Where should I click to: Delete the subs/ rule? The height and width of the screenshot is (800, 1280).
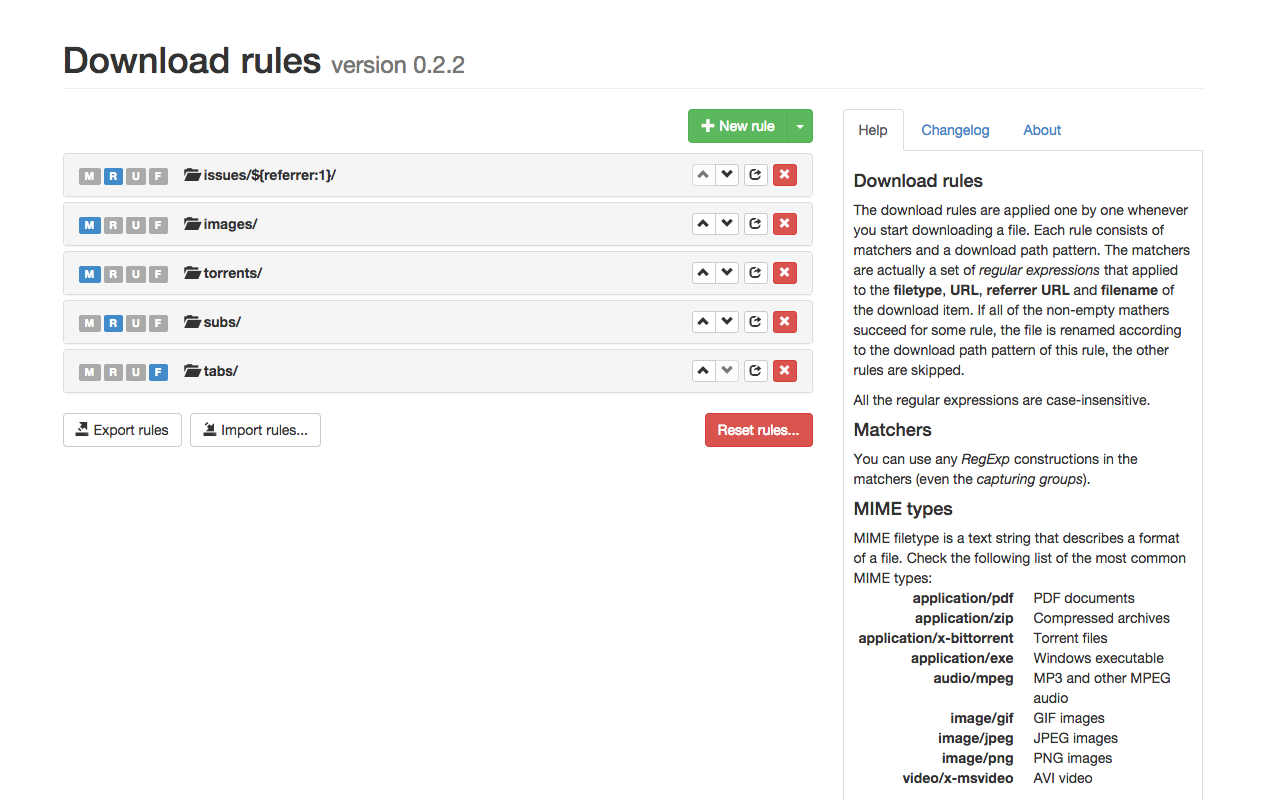pyautogui.click(x=785, y=321)
